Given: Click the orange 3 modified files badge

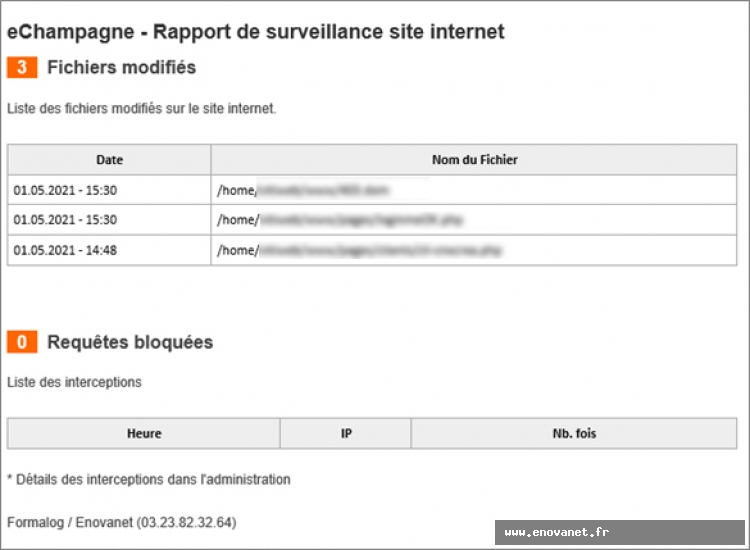Looking at the screenshot, I should 22,67.
